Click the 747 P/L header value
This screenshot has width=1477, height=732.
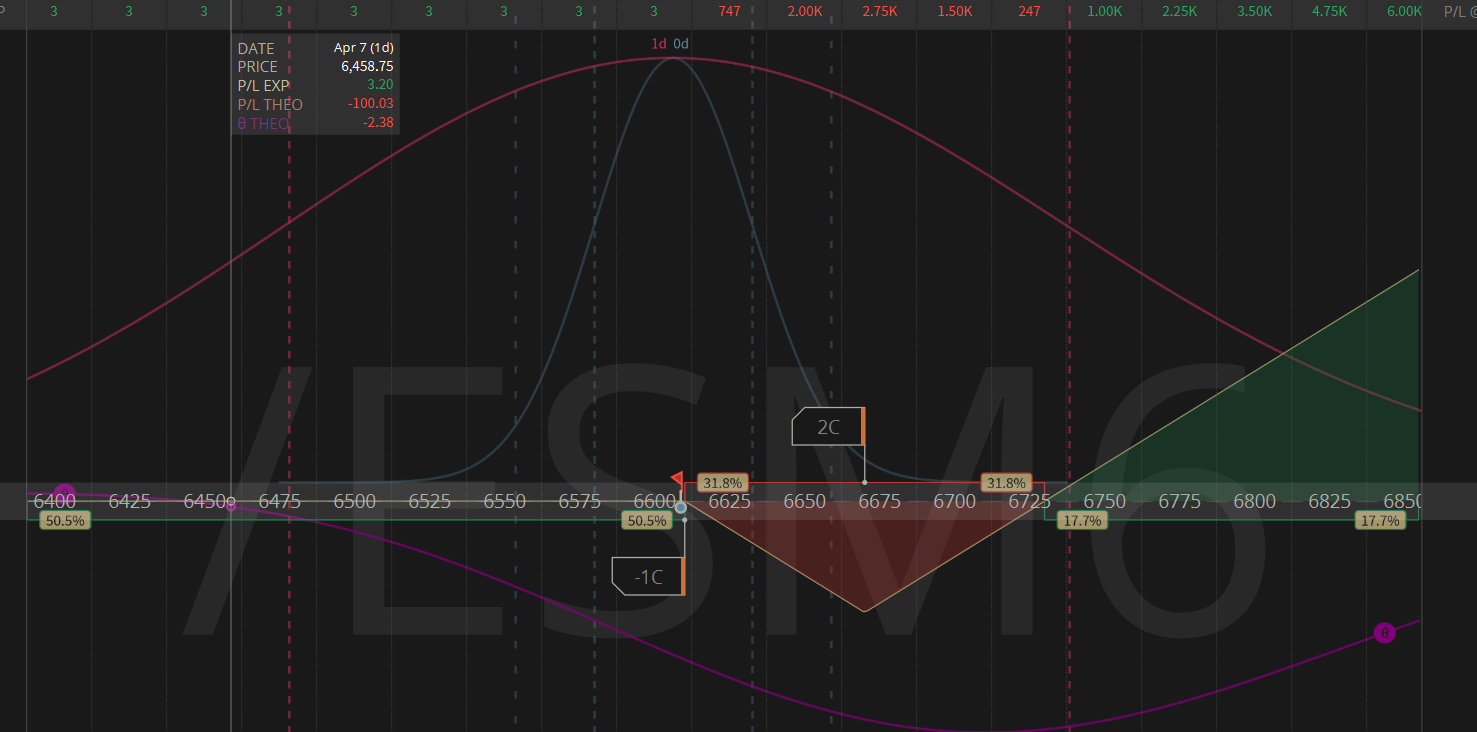[x=730, y=11]
